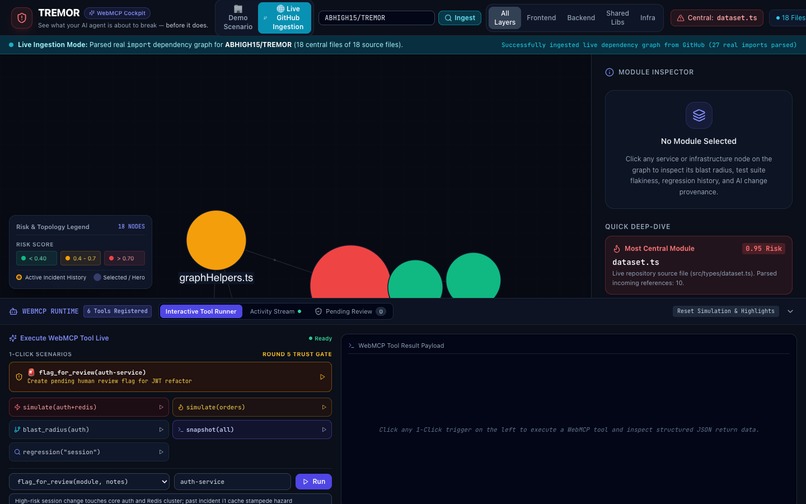Run the simulate(auth+redis) scenario
This screenshot has width=806, height=504.
coord(89,407)
